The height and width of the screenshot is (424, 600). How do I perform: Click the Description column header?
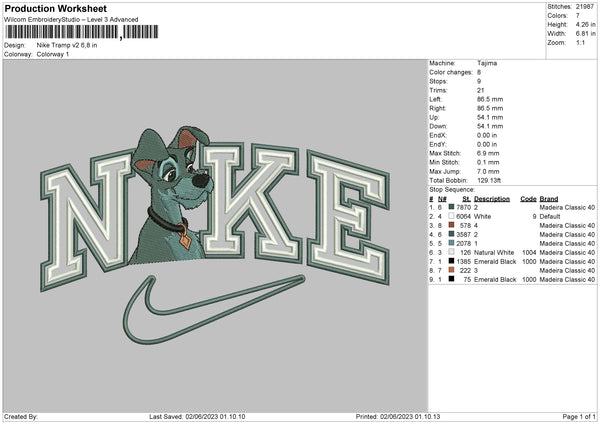tap(492, 199)
